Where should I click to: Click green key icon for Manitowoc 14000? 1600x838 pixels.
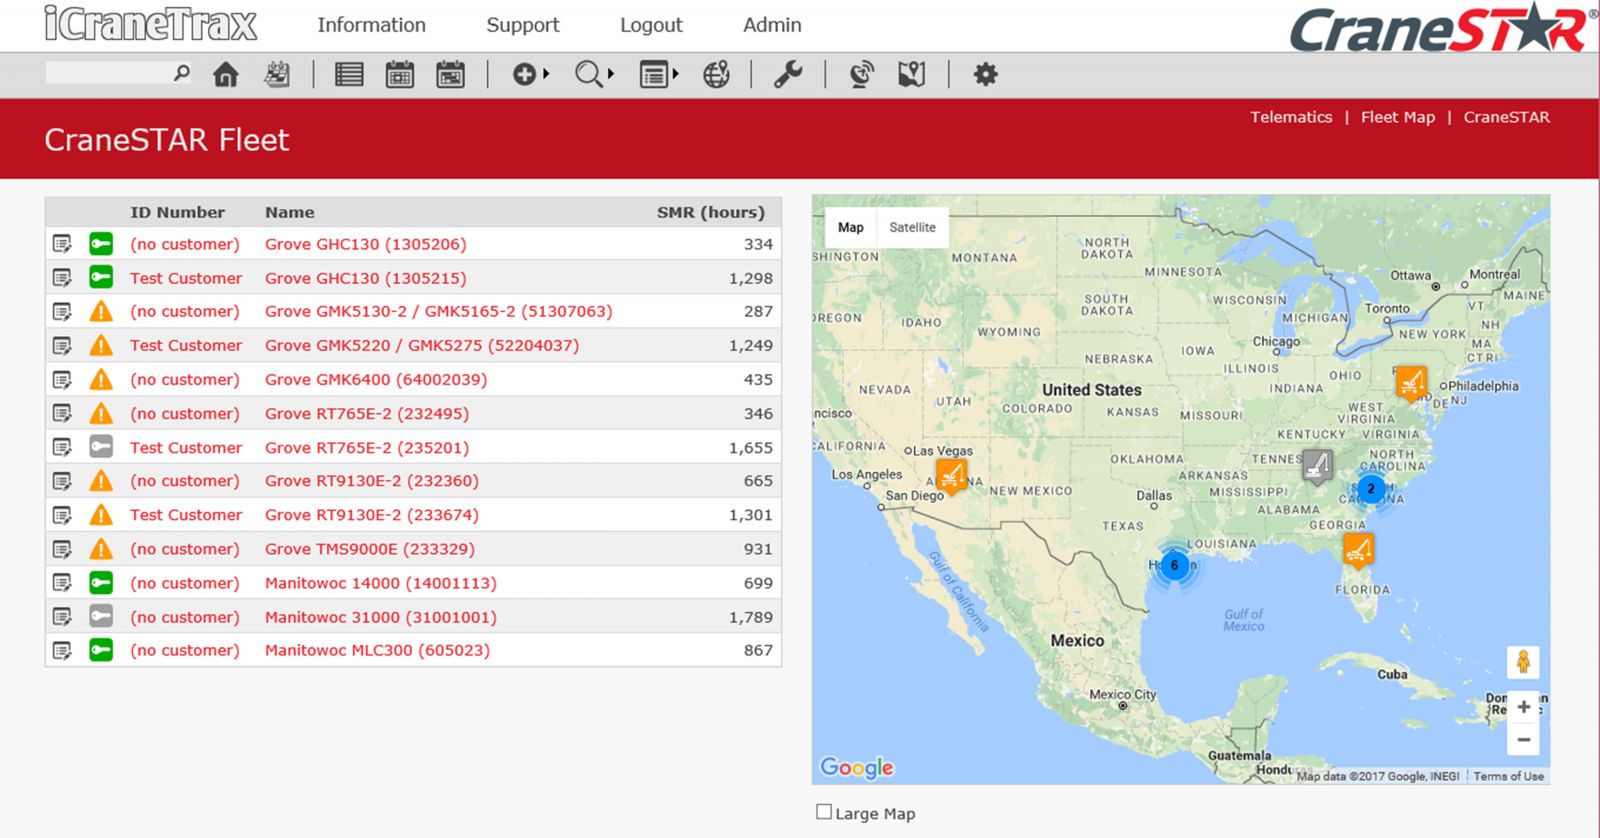point(101,582)
